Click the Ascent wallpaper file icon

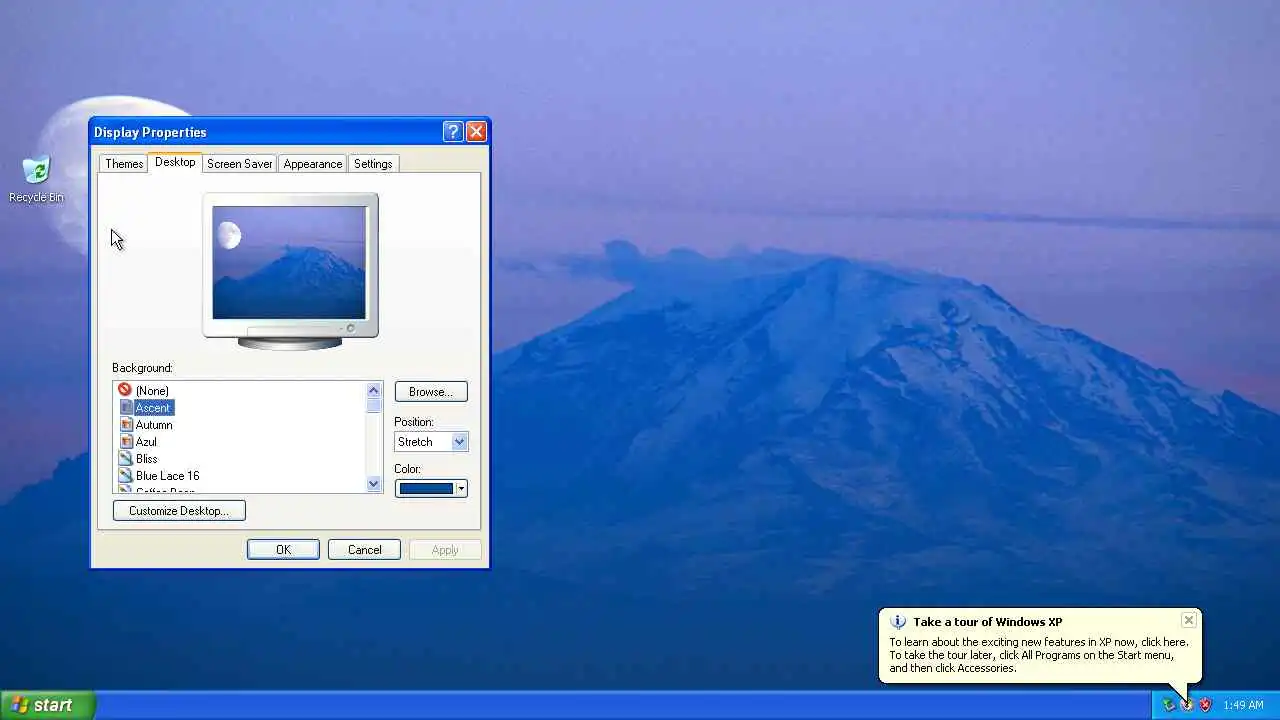point(126,407)
